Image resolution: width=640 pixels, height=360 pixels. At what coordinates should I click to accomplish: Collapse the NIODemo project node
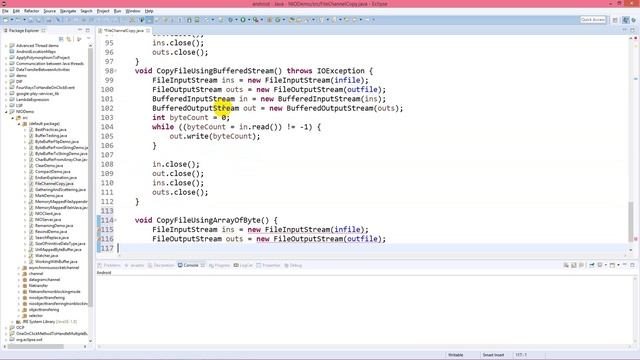pos(6,111)
